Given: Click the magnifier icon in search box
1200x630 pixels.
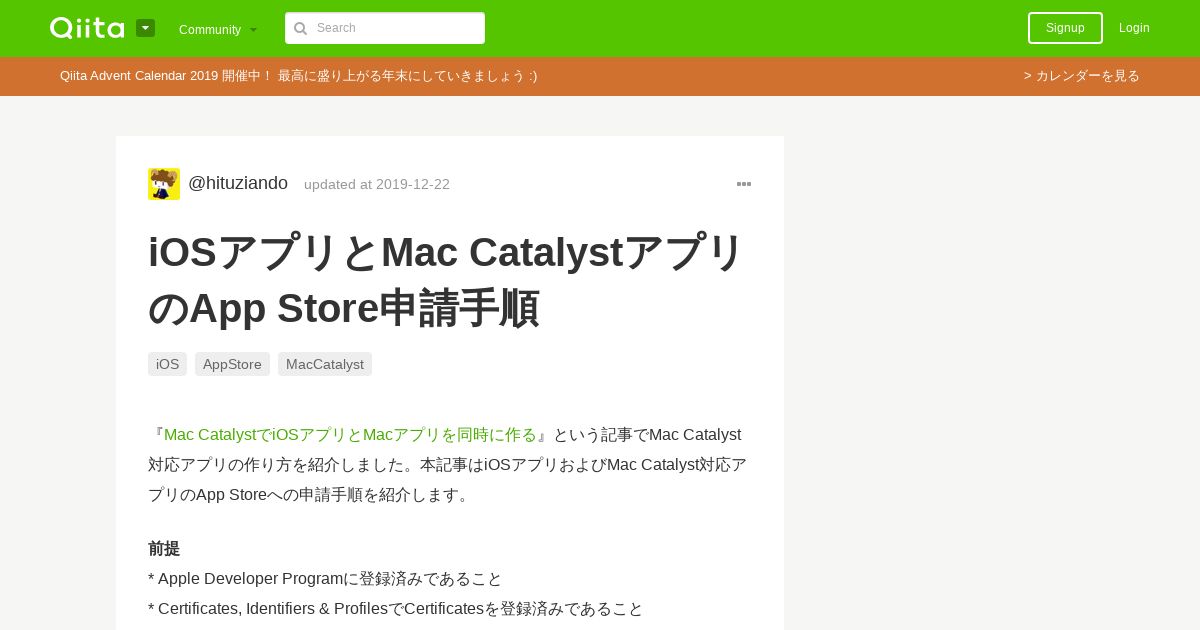Looking at the screenshot, I should (x=300, y=28).
